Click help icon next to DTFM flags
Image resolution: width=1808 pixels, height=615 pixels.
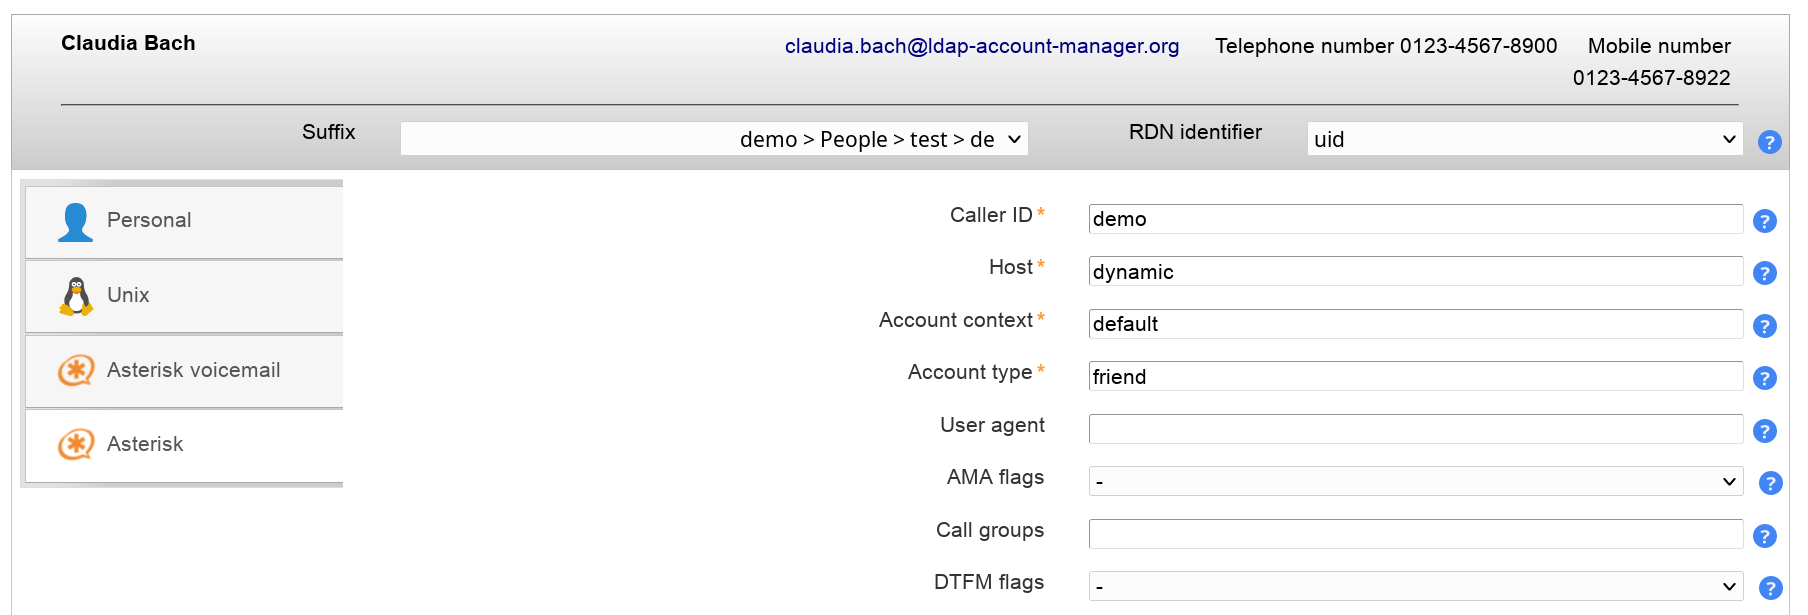pyautogui.click(x=1770, y=588)
